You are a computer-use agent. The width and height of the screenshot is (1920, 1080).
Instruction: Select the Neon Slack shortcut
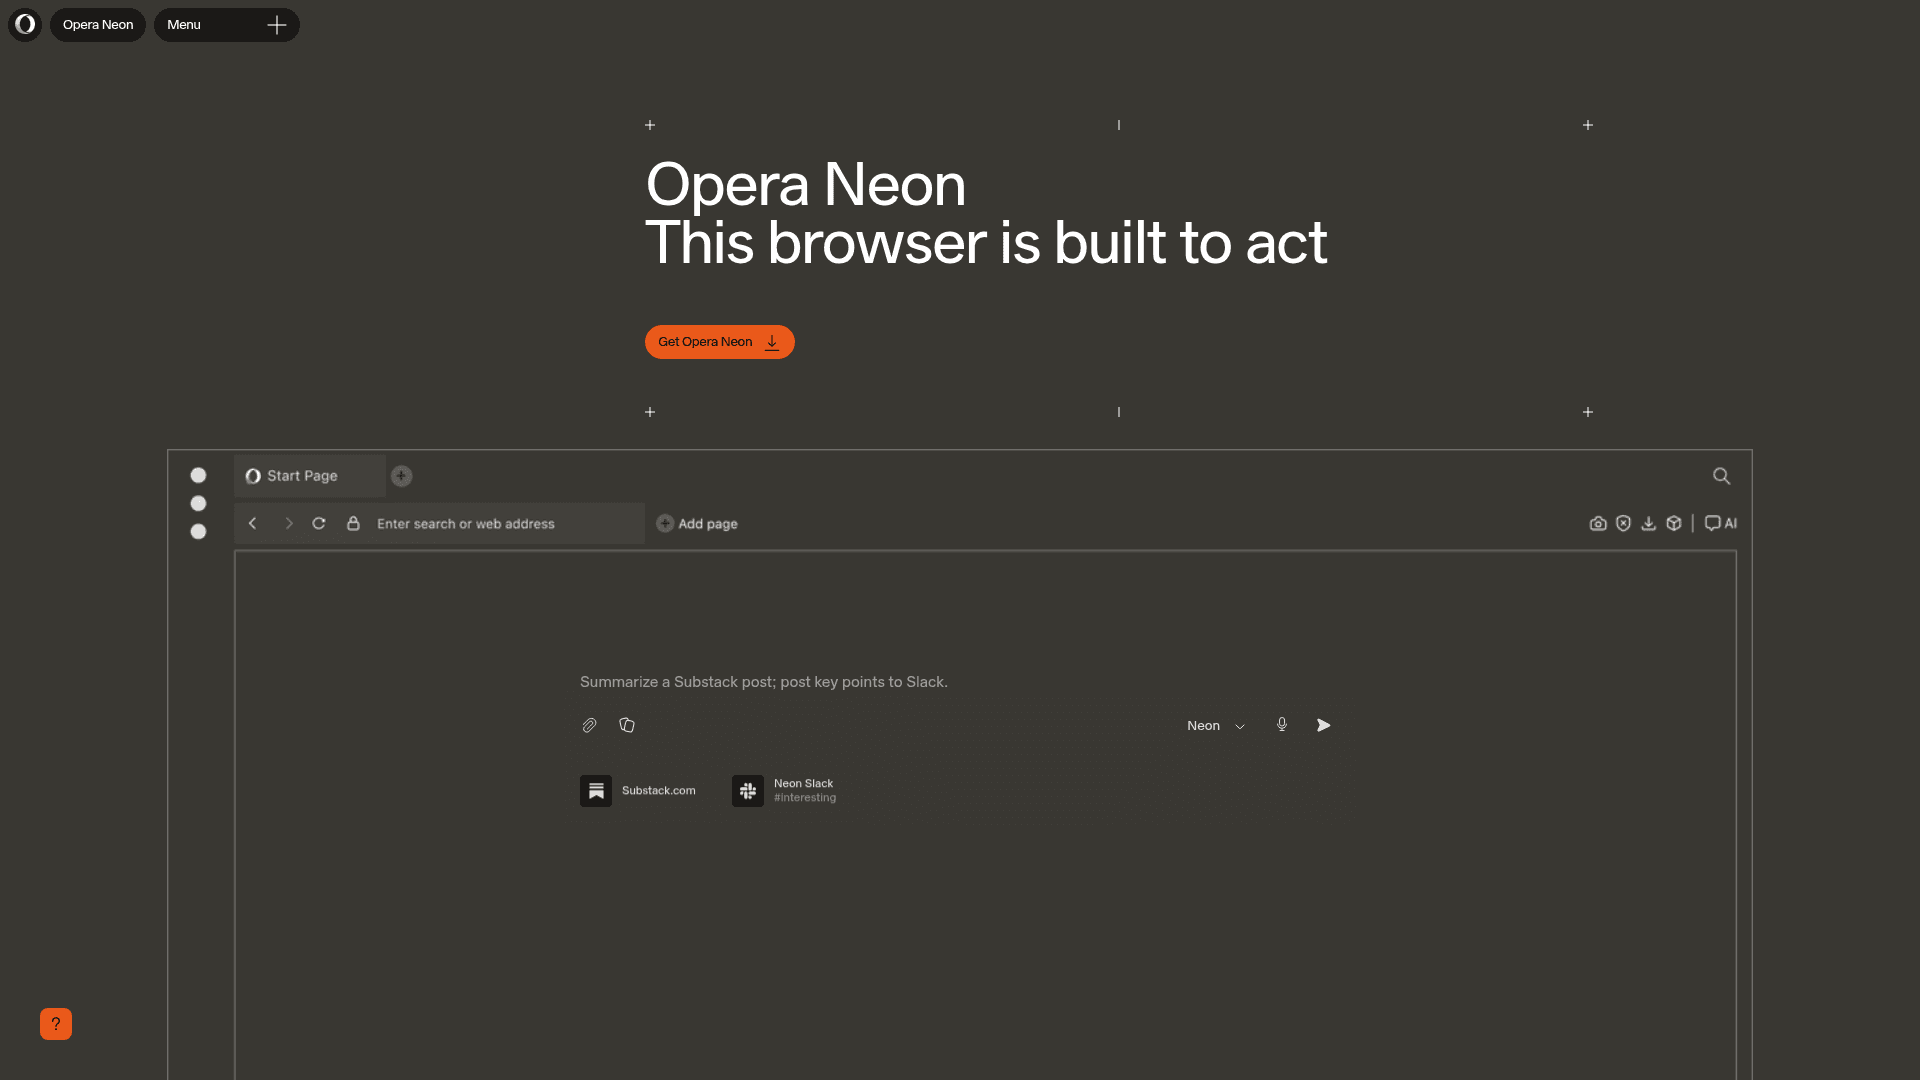784,791
